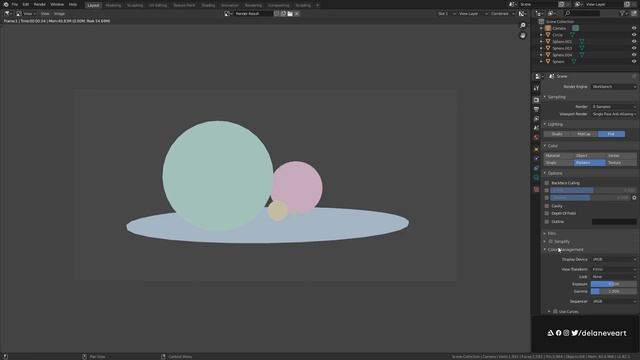Open the Viewport Render anti-aliasing dropdown
Image resolution: width=640 pixels, height=360 pixels.
click(614, 114)
